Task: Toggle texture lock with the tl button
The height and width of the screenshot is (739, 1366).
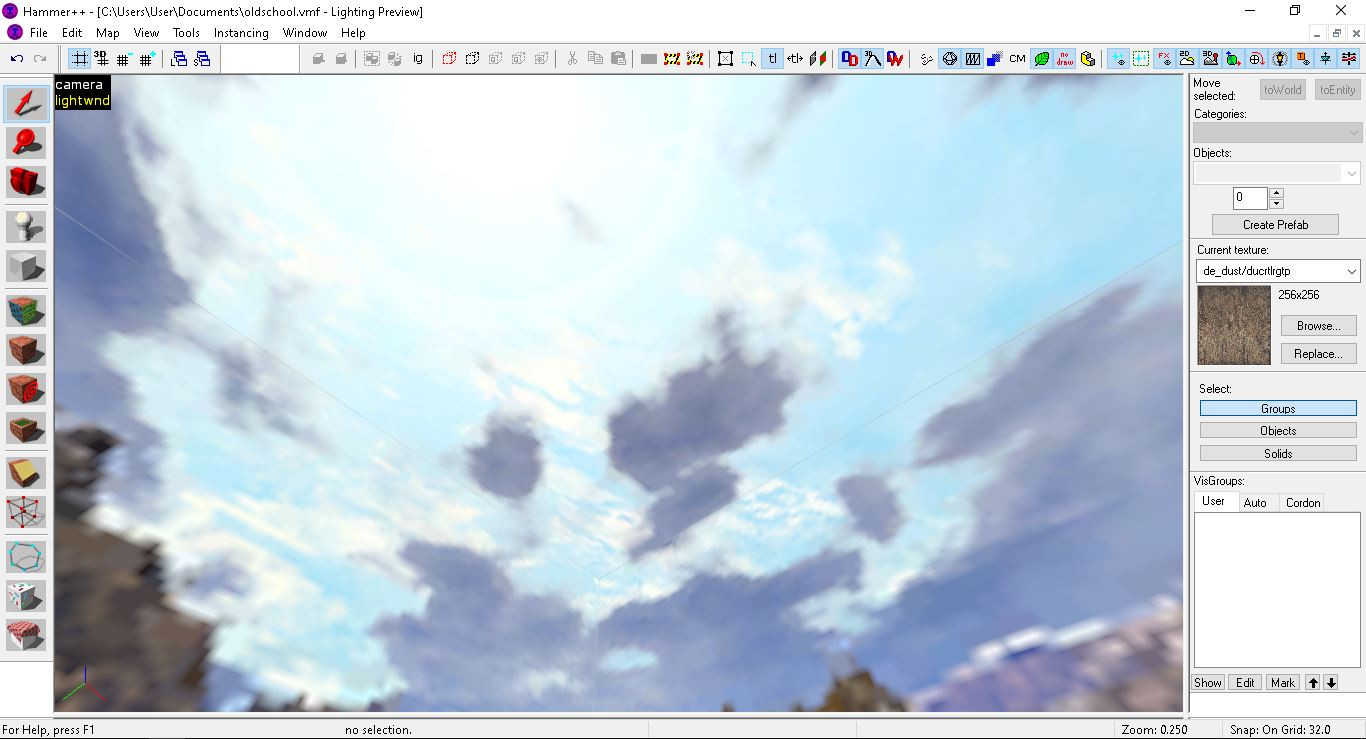Action: click(x=771, y=58)
